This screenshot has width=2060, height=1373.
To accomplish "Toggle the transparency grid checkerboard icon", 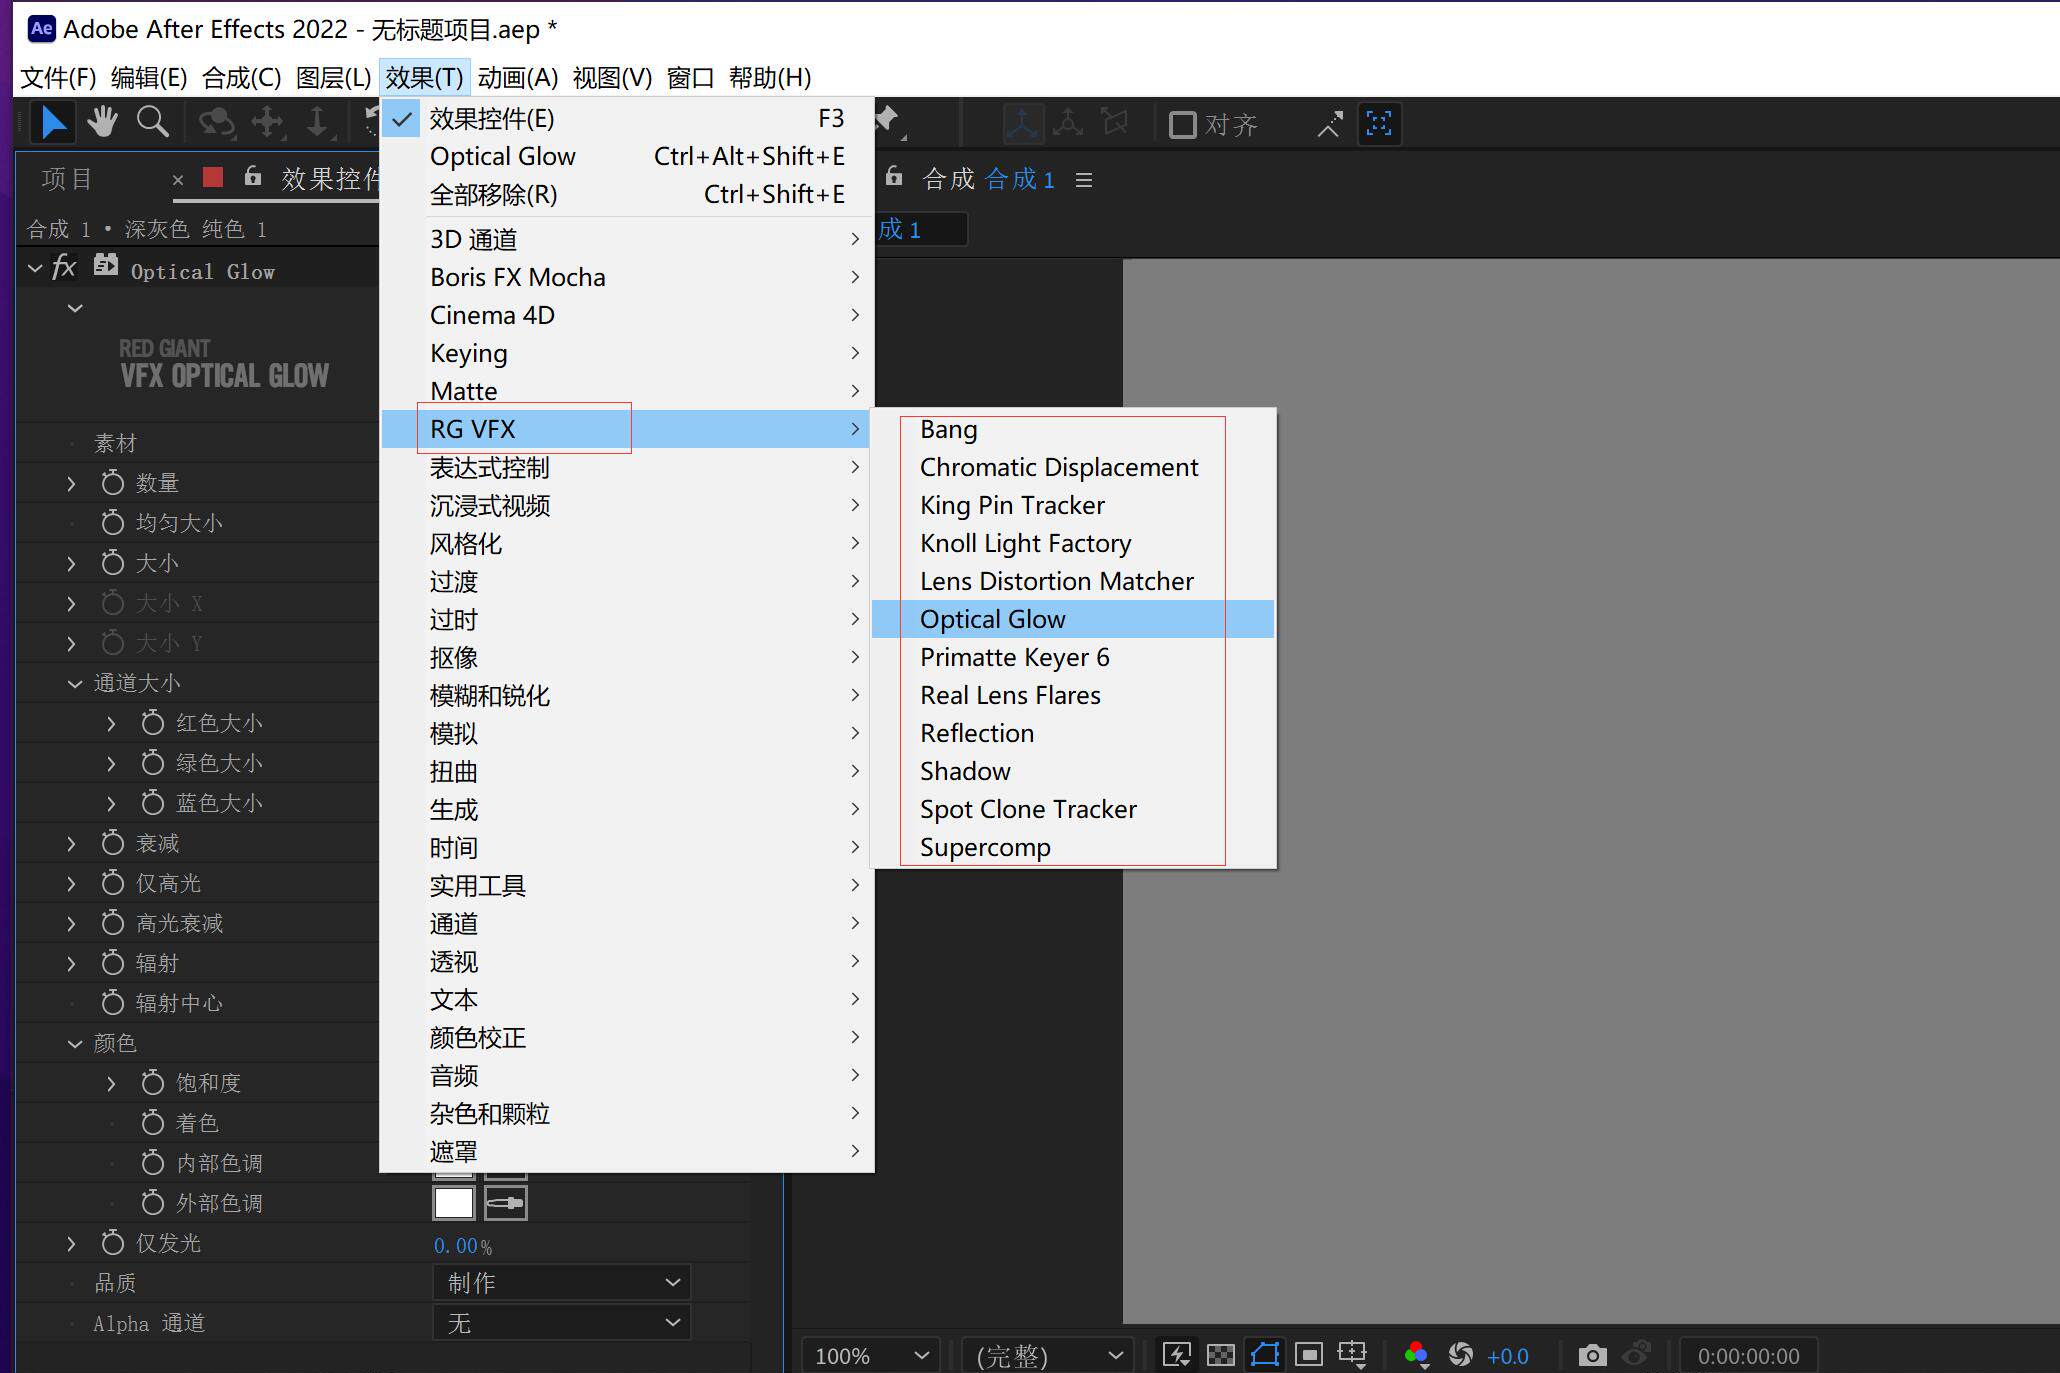I will tap(1221, 1355).
